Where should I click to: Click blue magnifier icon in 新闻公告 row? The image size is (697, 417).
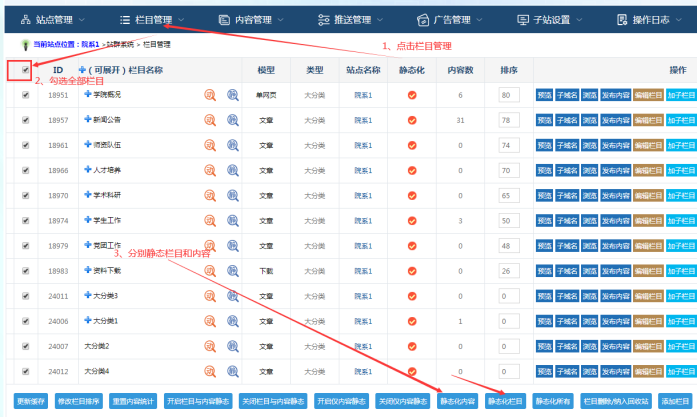coord(232,120)
